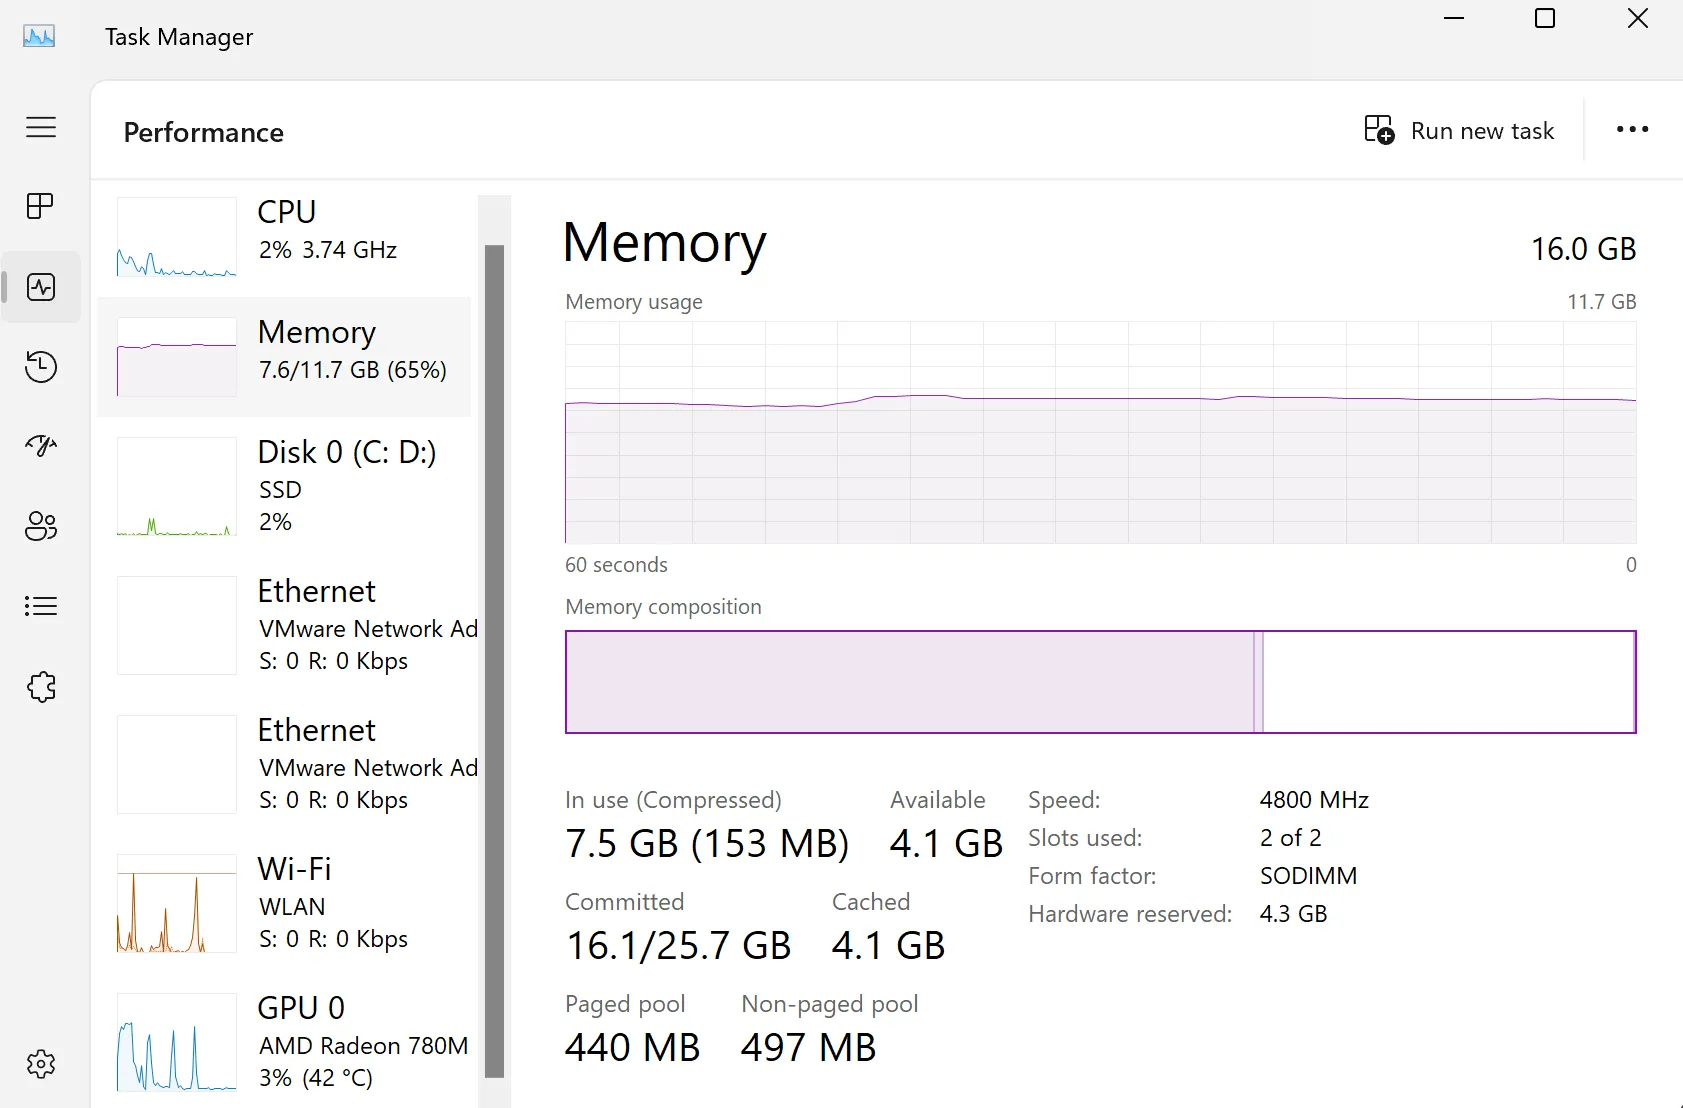Open Task Manager settings gear

[41, 1064]
